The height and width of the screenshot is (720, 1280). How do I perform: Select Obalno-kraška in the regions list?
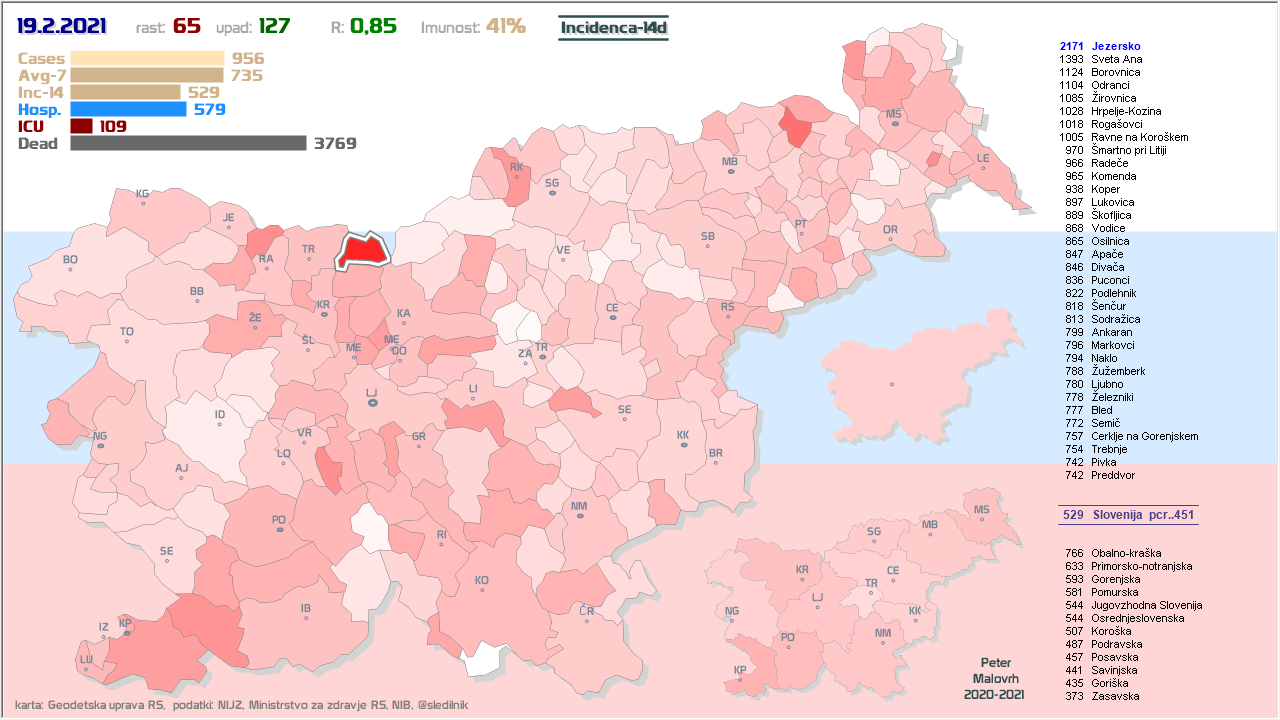pyautogui.click(x=1126, y=553)
